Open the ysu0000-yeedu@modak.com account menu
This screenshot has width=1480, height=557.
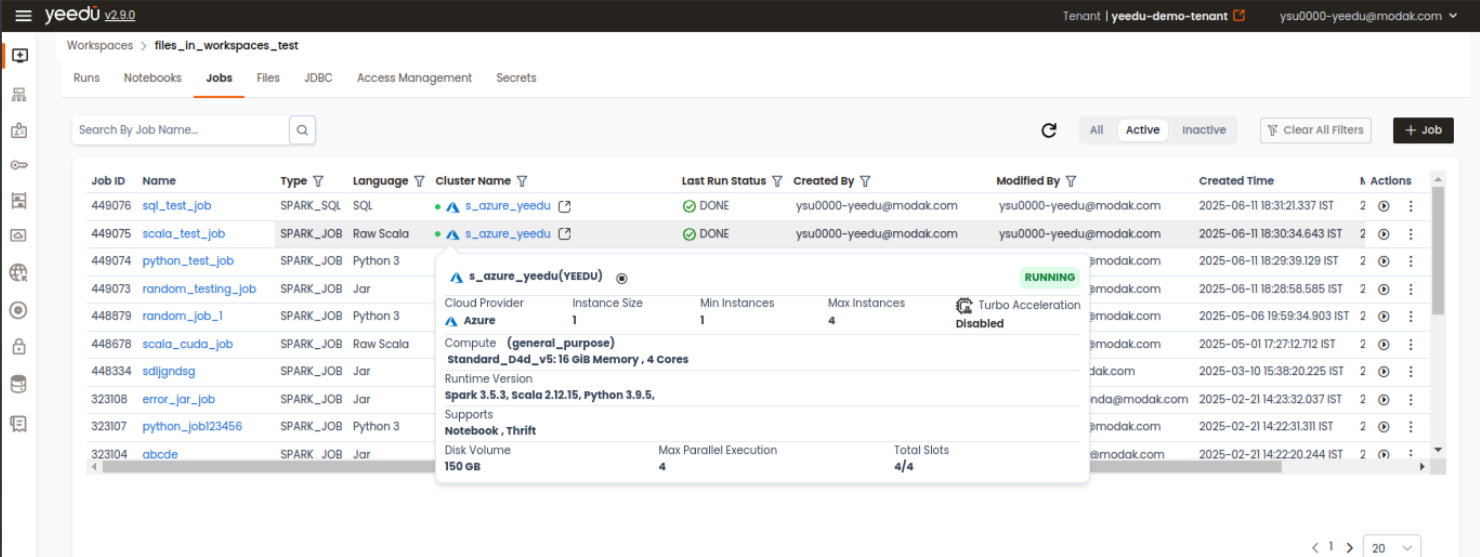point(1367,16)
